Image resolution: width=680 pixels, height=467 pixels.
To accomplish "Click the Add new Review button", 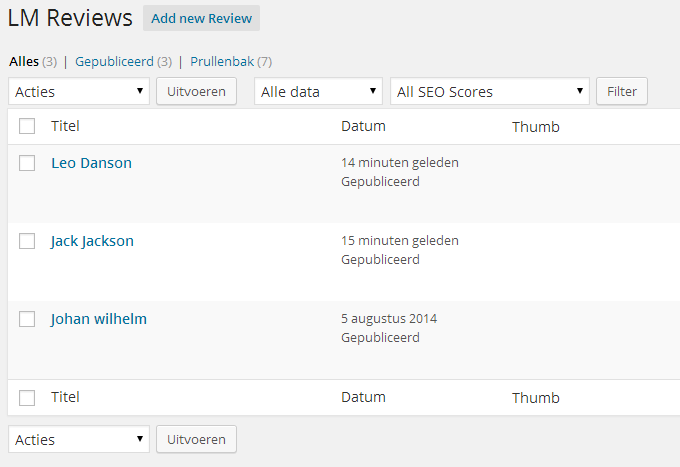I will (201, 18).
